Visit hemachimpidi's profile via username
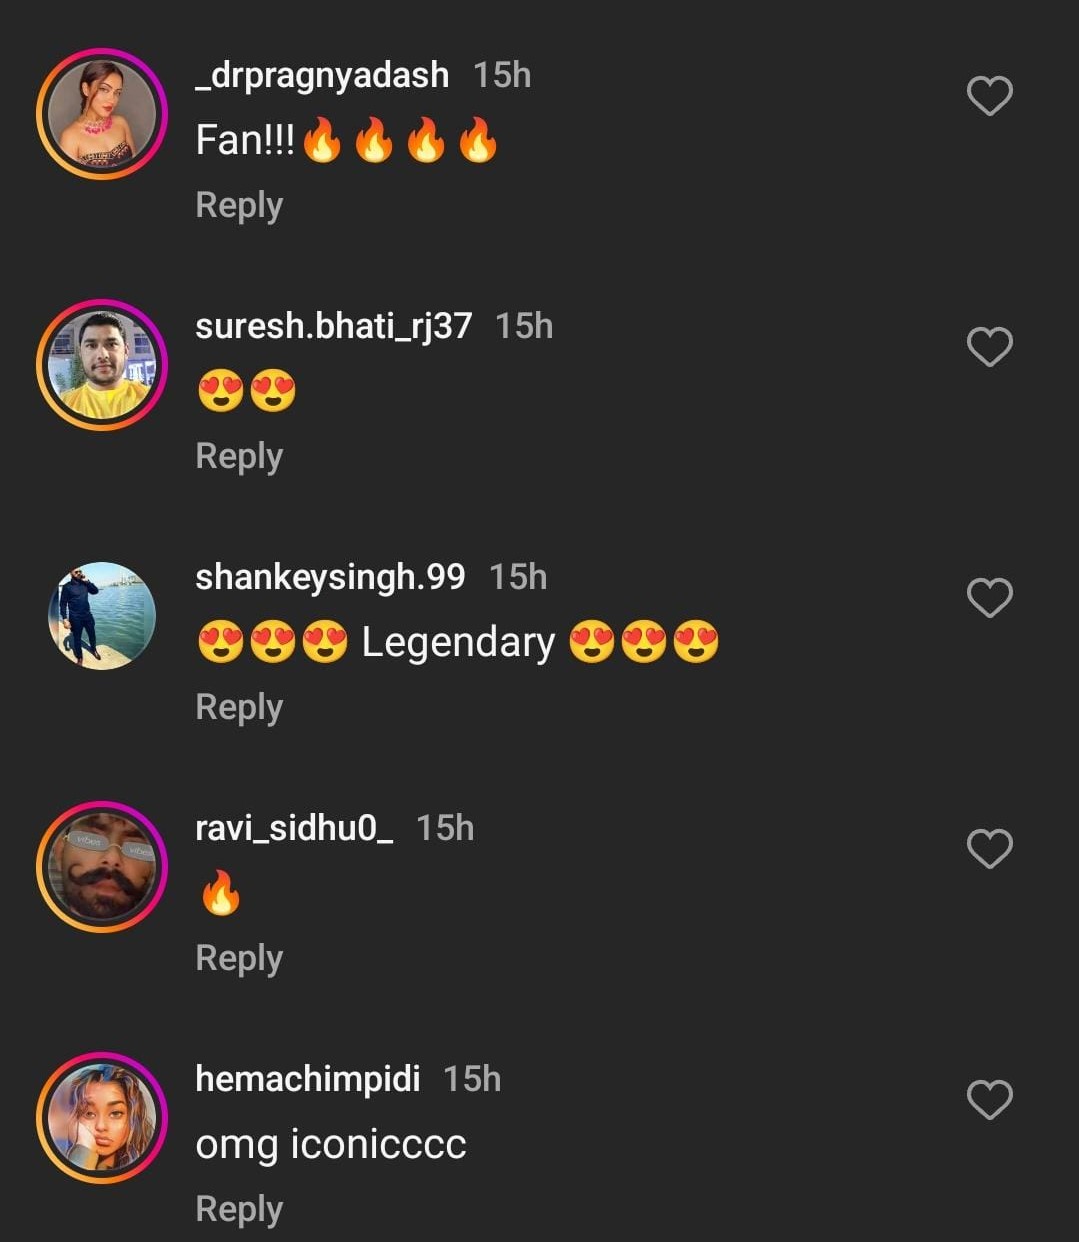Screen dimensions: 1079x1242 tap(307, 1079)
